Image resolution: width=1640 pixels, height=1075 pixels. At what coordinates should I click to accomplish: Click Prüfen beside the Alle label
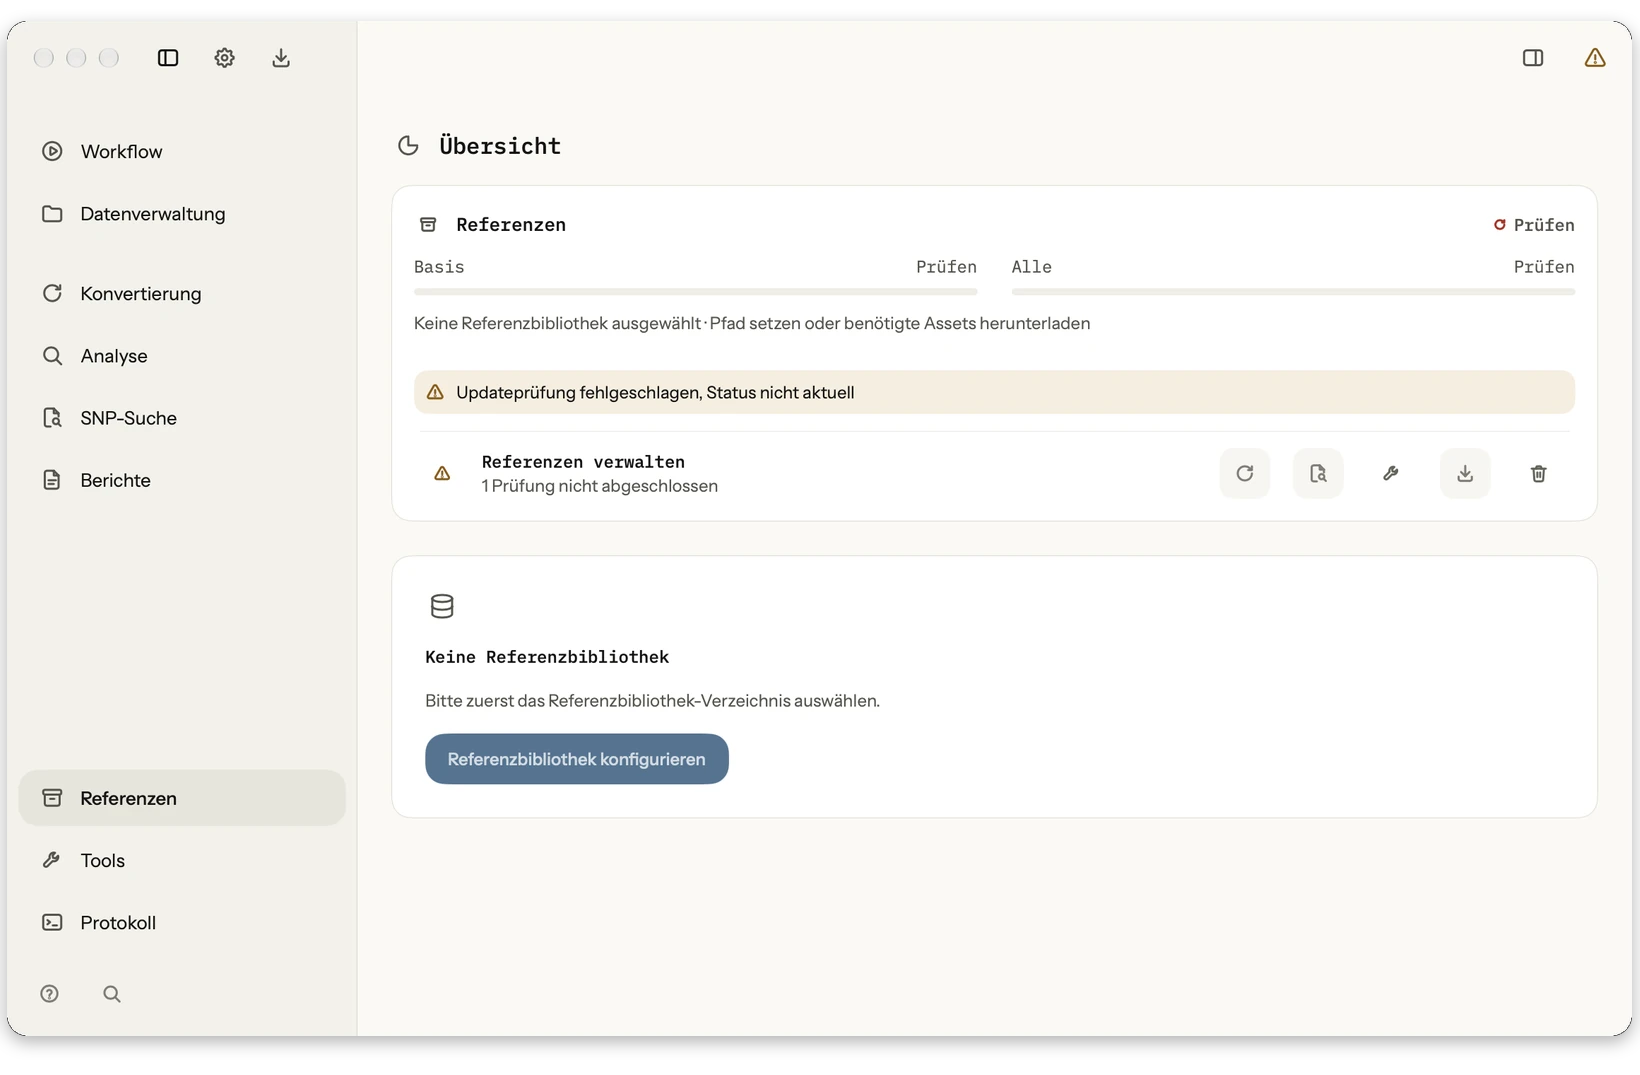click(x=1544, y=267)
